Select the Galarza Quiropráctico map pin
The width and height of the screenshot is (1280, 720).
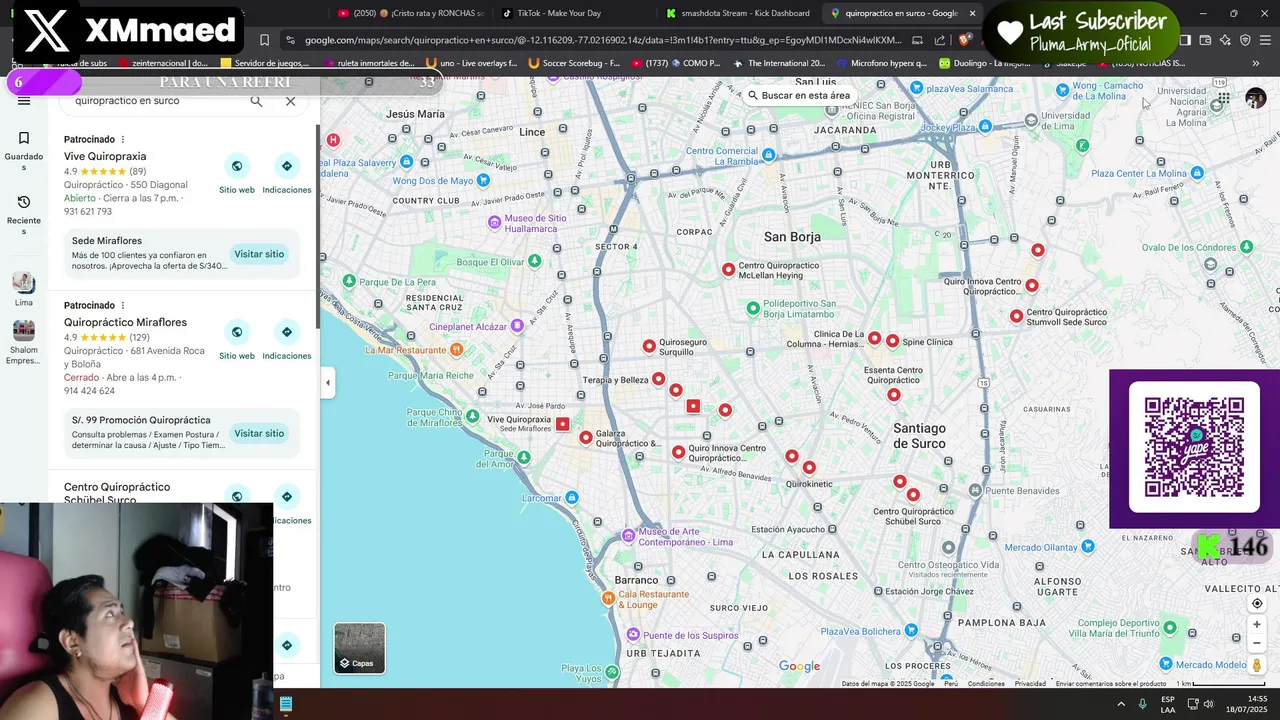click(x=586, y=437)
